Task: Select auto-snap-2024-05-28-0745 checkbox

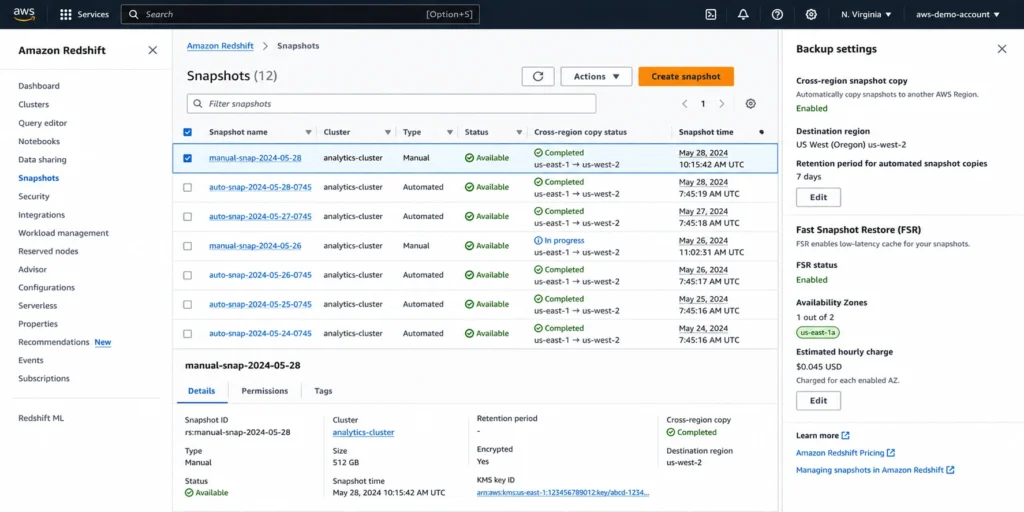Action: click(x=187, y=187)
